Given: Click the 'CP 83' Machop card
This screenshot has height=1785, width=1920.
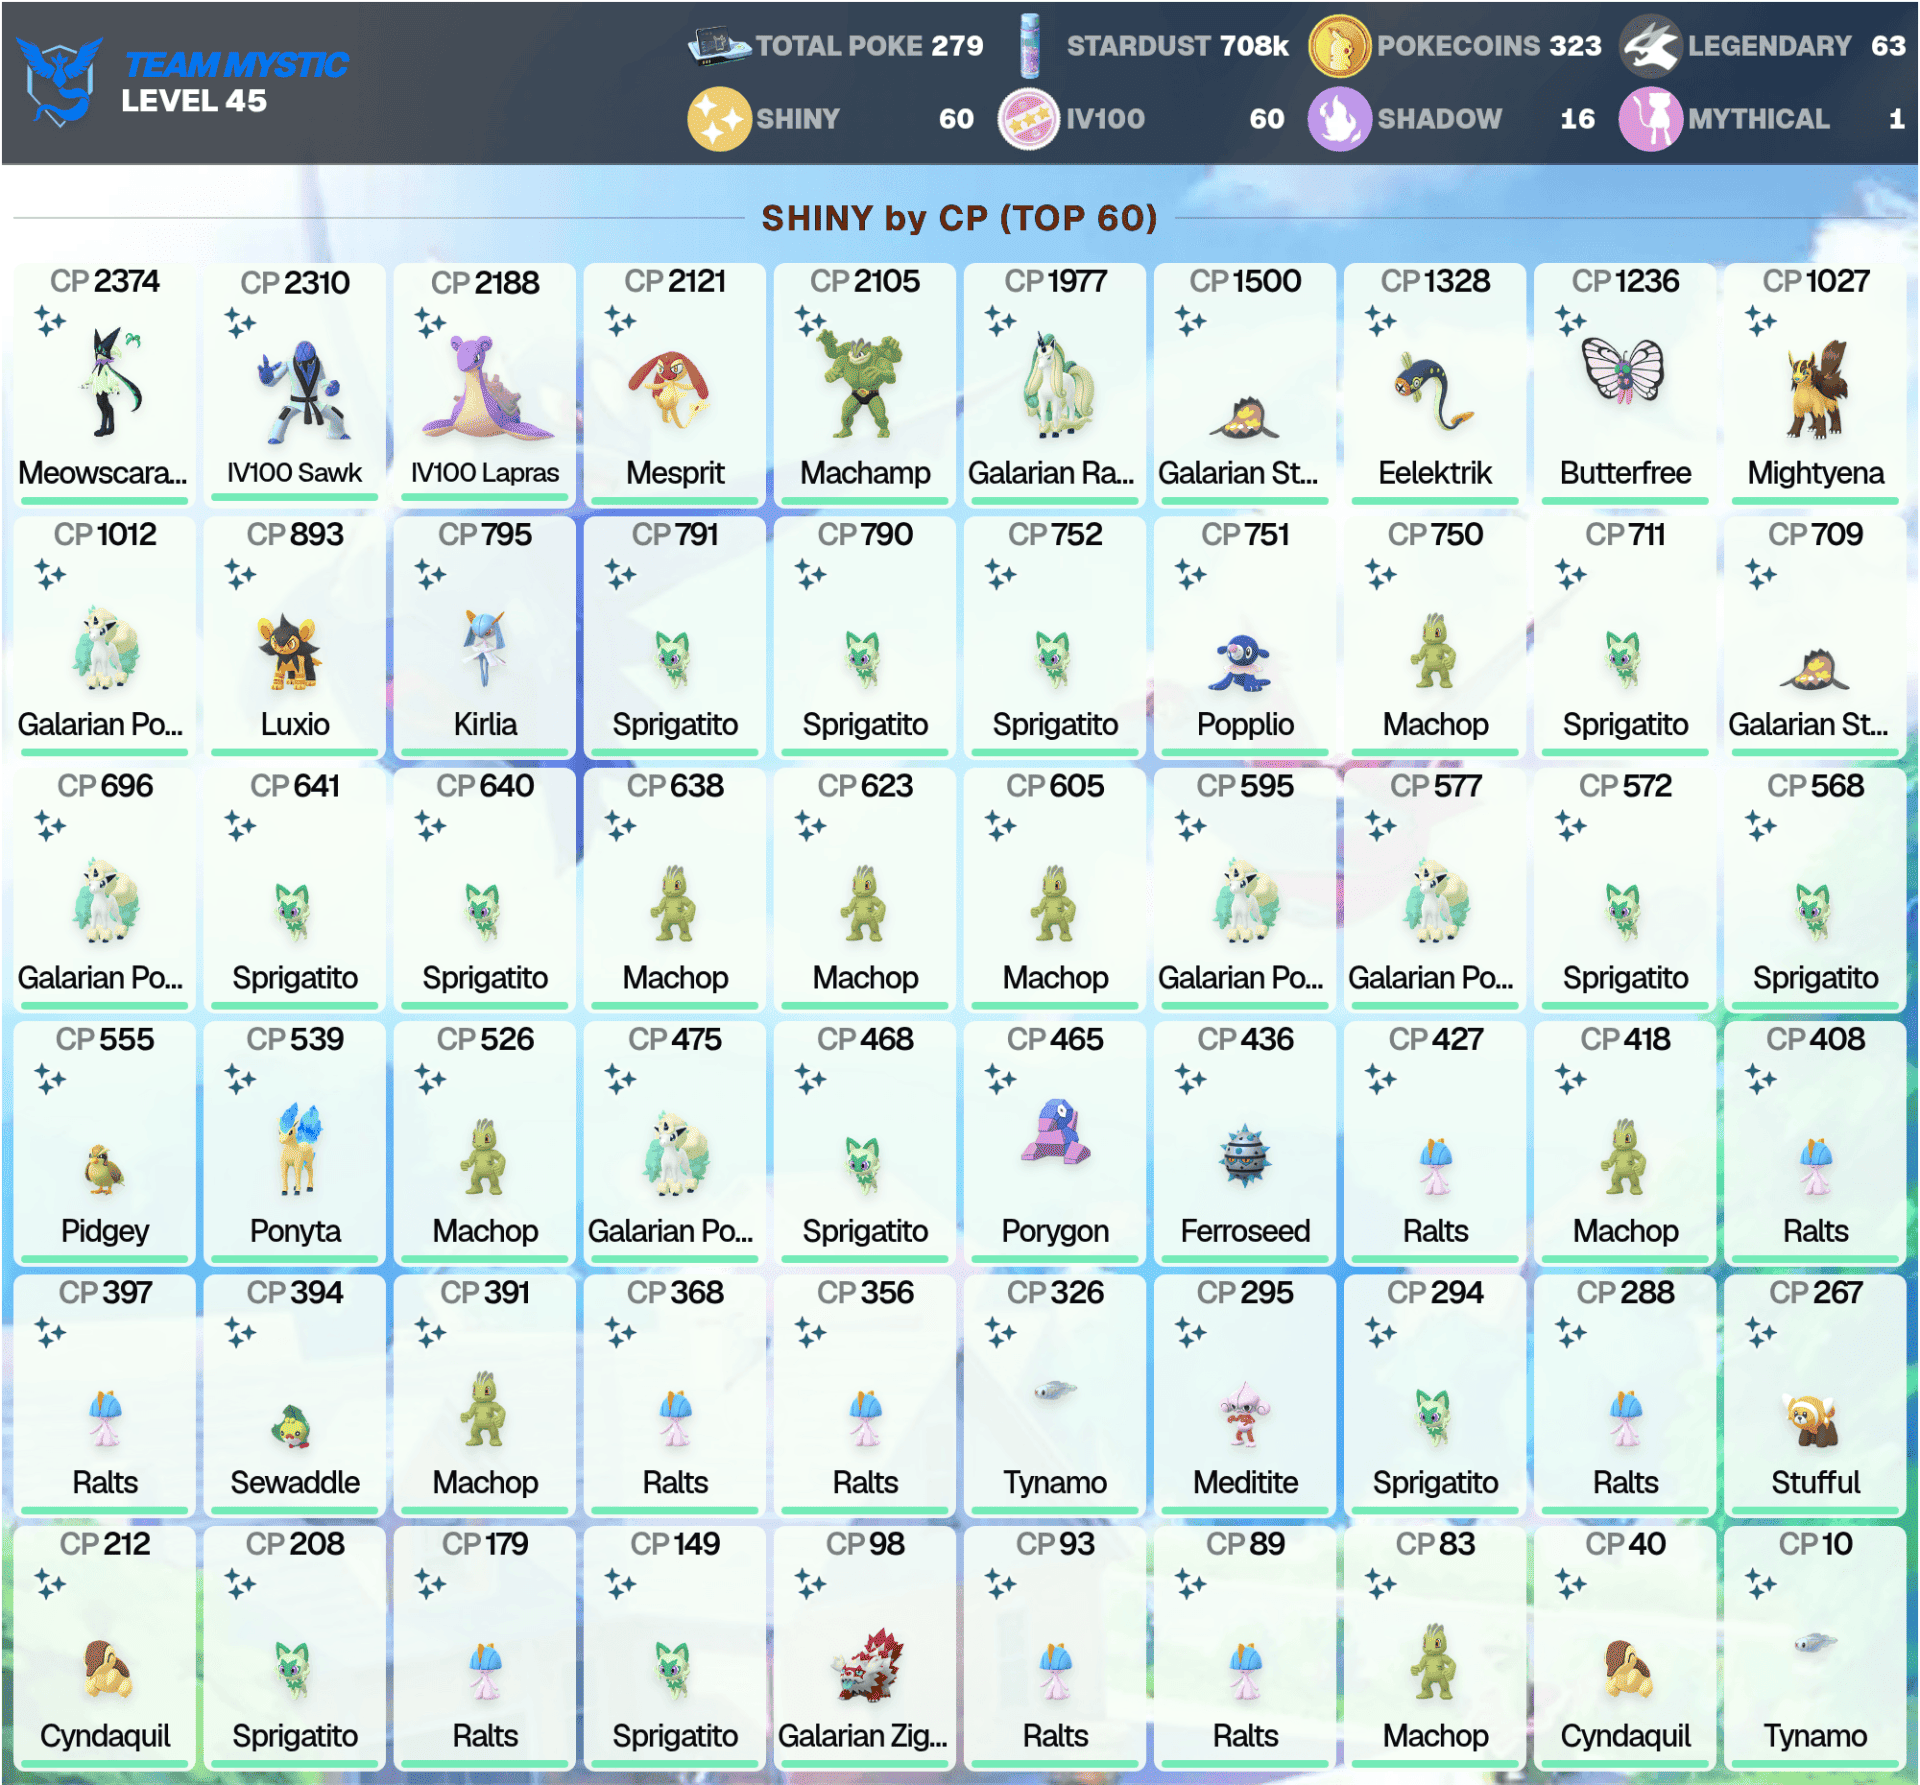Looking at the screenshot, I should pyautogui.click(x=1435, y=1646).
